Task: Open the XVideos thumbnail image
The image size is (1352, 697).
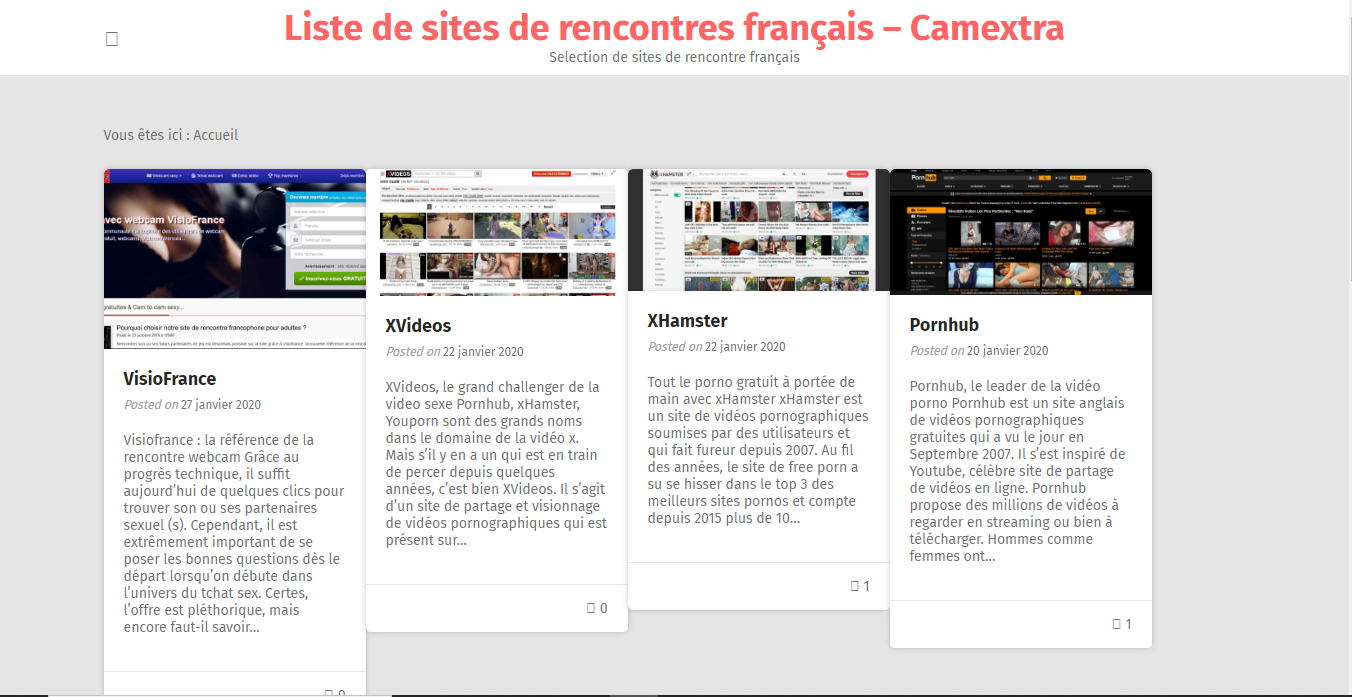Action: pyautogui.click(x=497, y=232)
